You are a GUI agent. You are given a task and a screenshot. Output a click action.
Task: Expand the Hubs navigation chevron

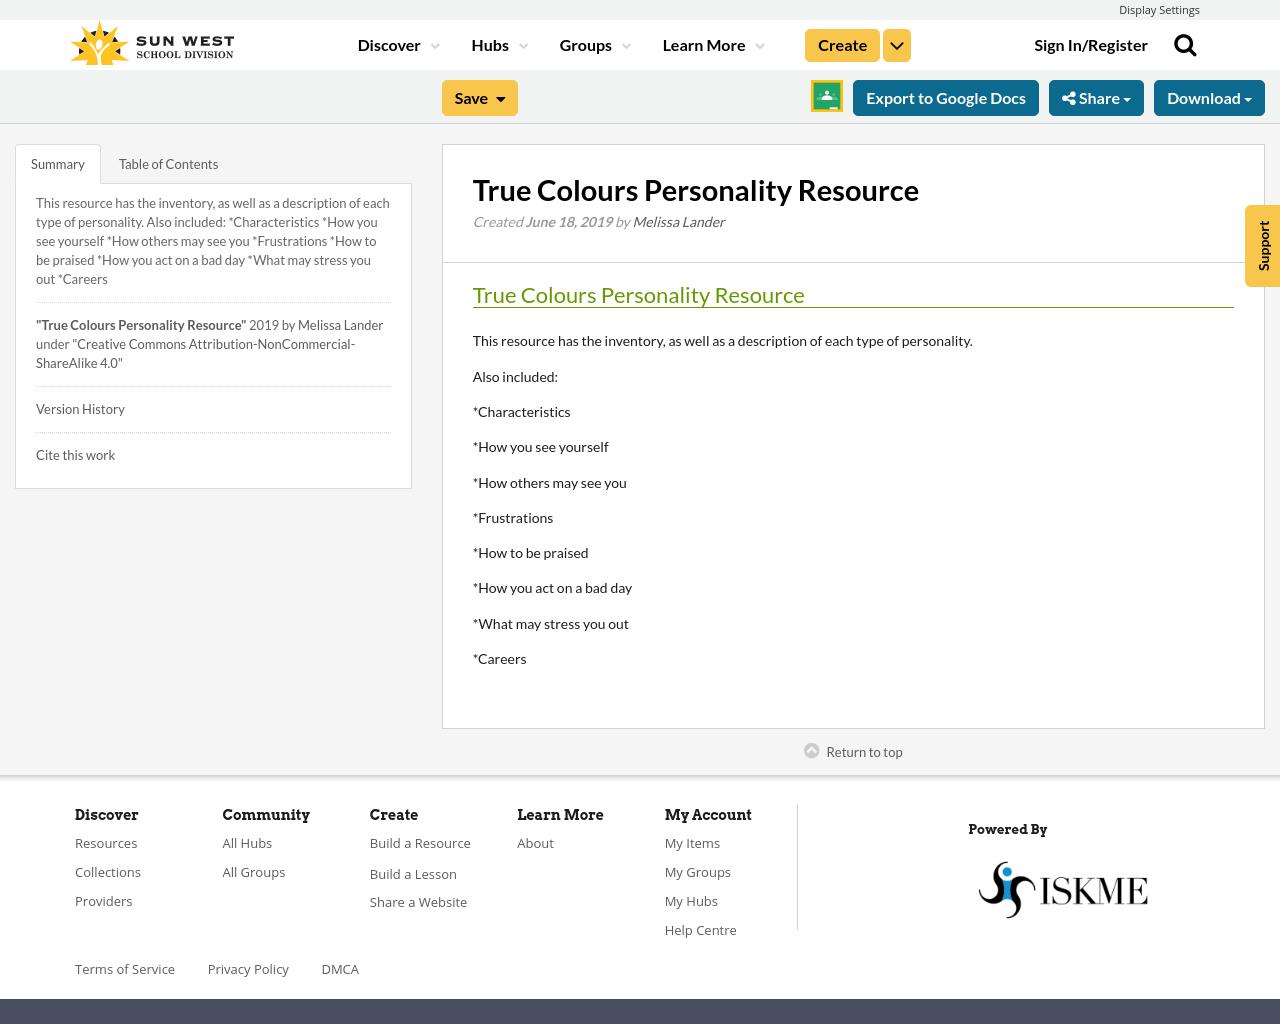click(521, 44)
